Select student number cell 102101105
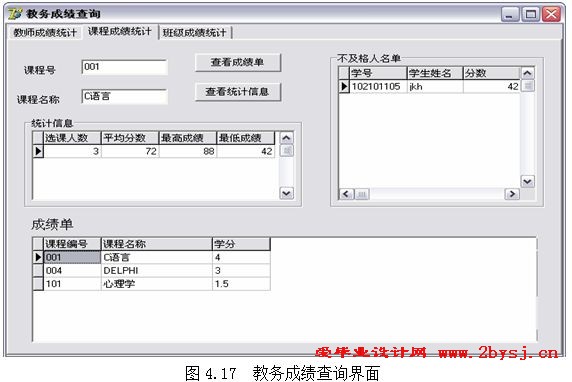Image resolution: width=572 pixels, height=382 pixels. click(378, 86)
